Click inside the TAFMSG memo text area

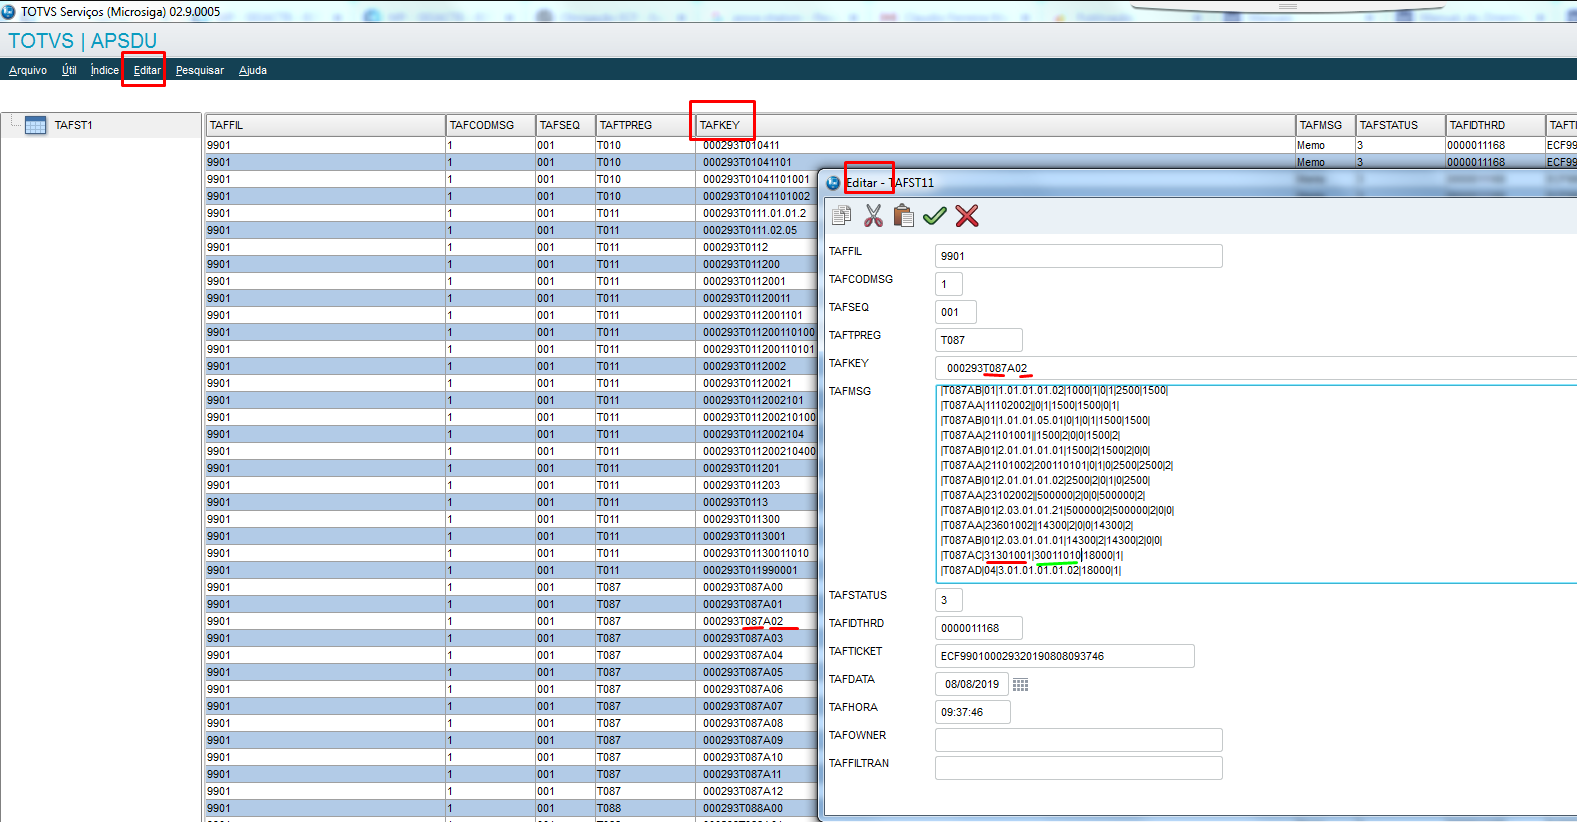1256,484
